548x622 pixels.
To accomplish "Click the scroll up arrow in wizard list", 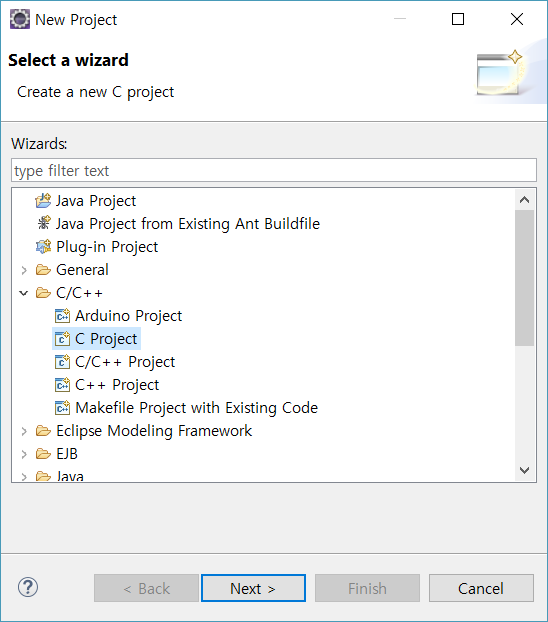I will [x=524, y=200].
